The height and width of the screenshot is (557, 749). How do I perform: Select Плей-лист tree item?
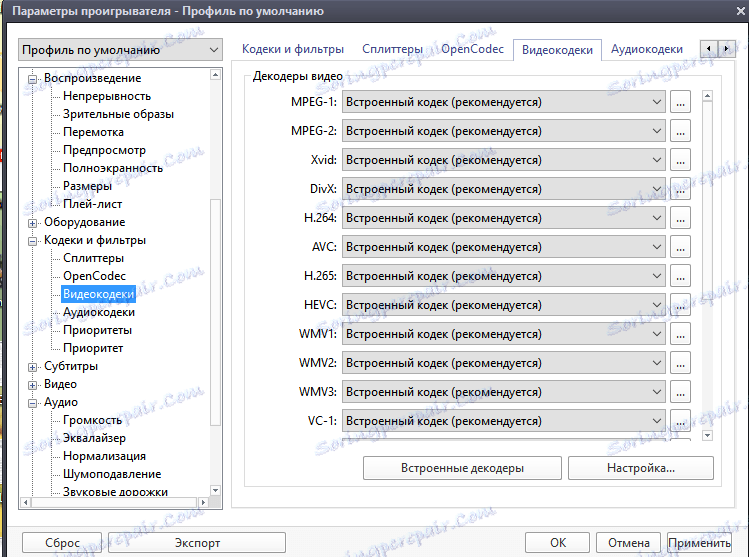pos(92,204)
